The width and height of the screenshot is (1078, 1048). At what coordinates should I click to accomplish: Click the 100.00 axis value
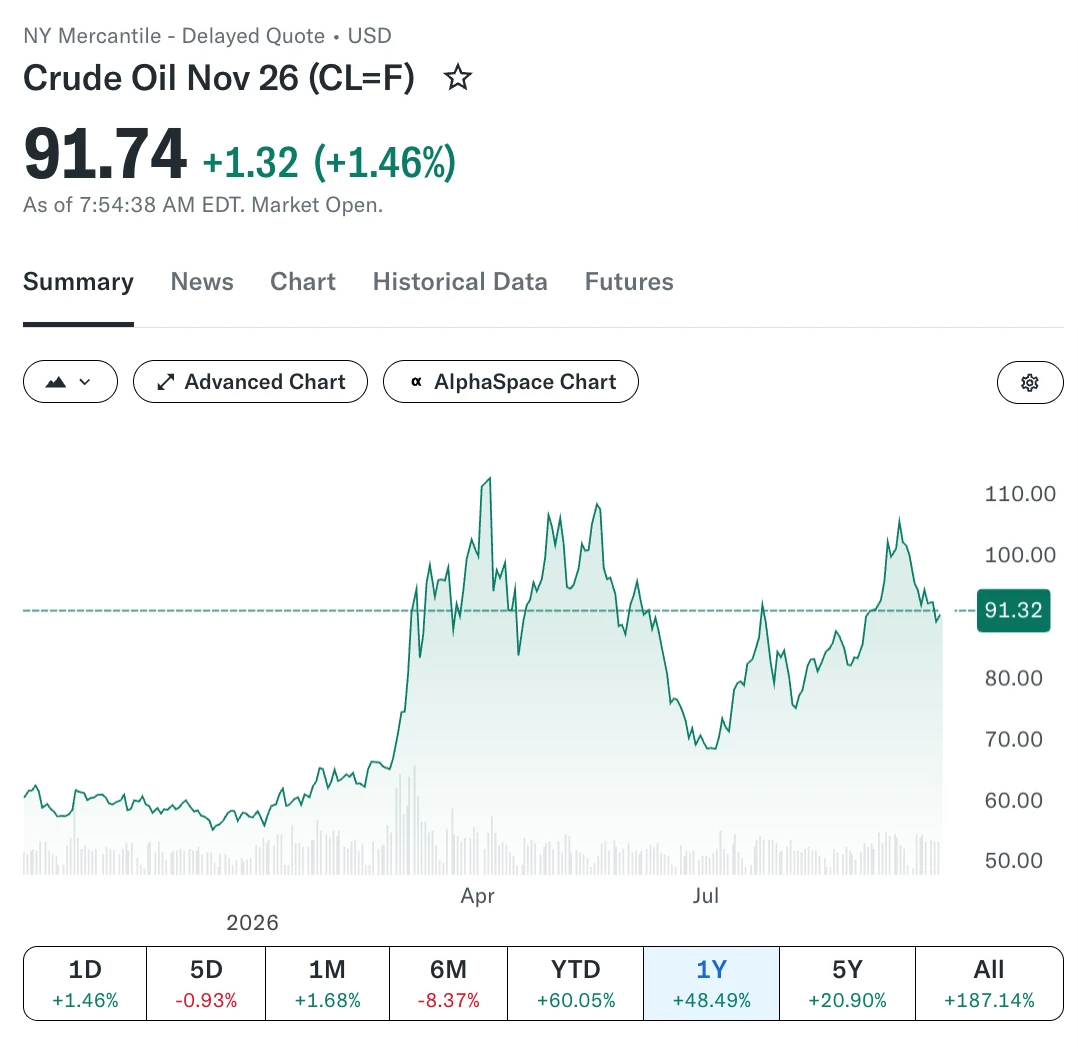pos(1020,555)
